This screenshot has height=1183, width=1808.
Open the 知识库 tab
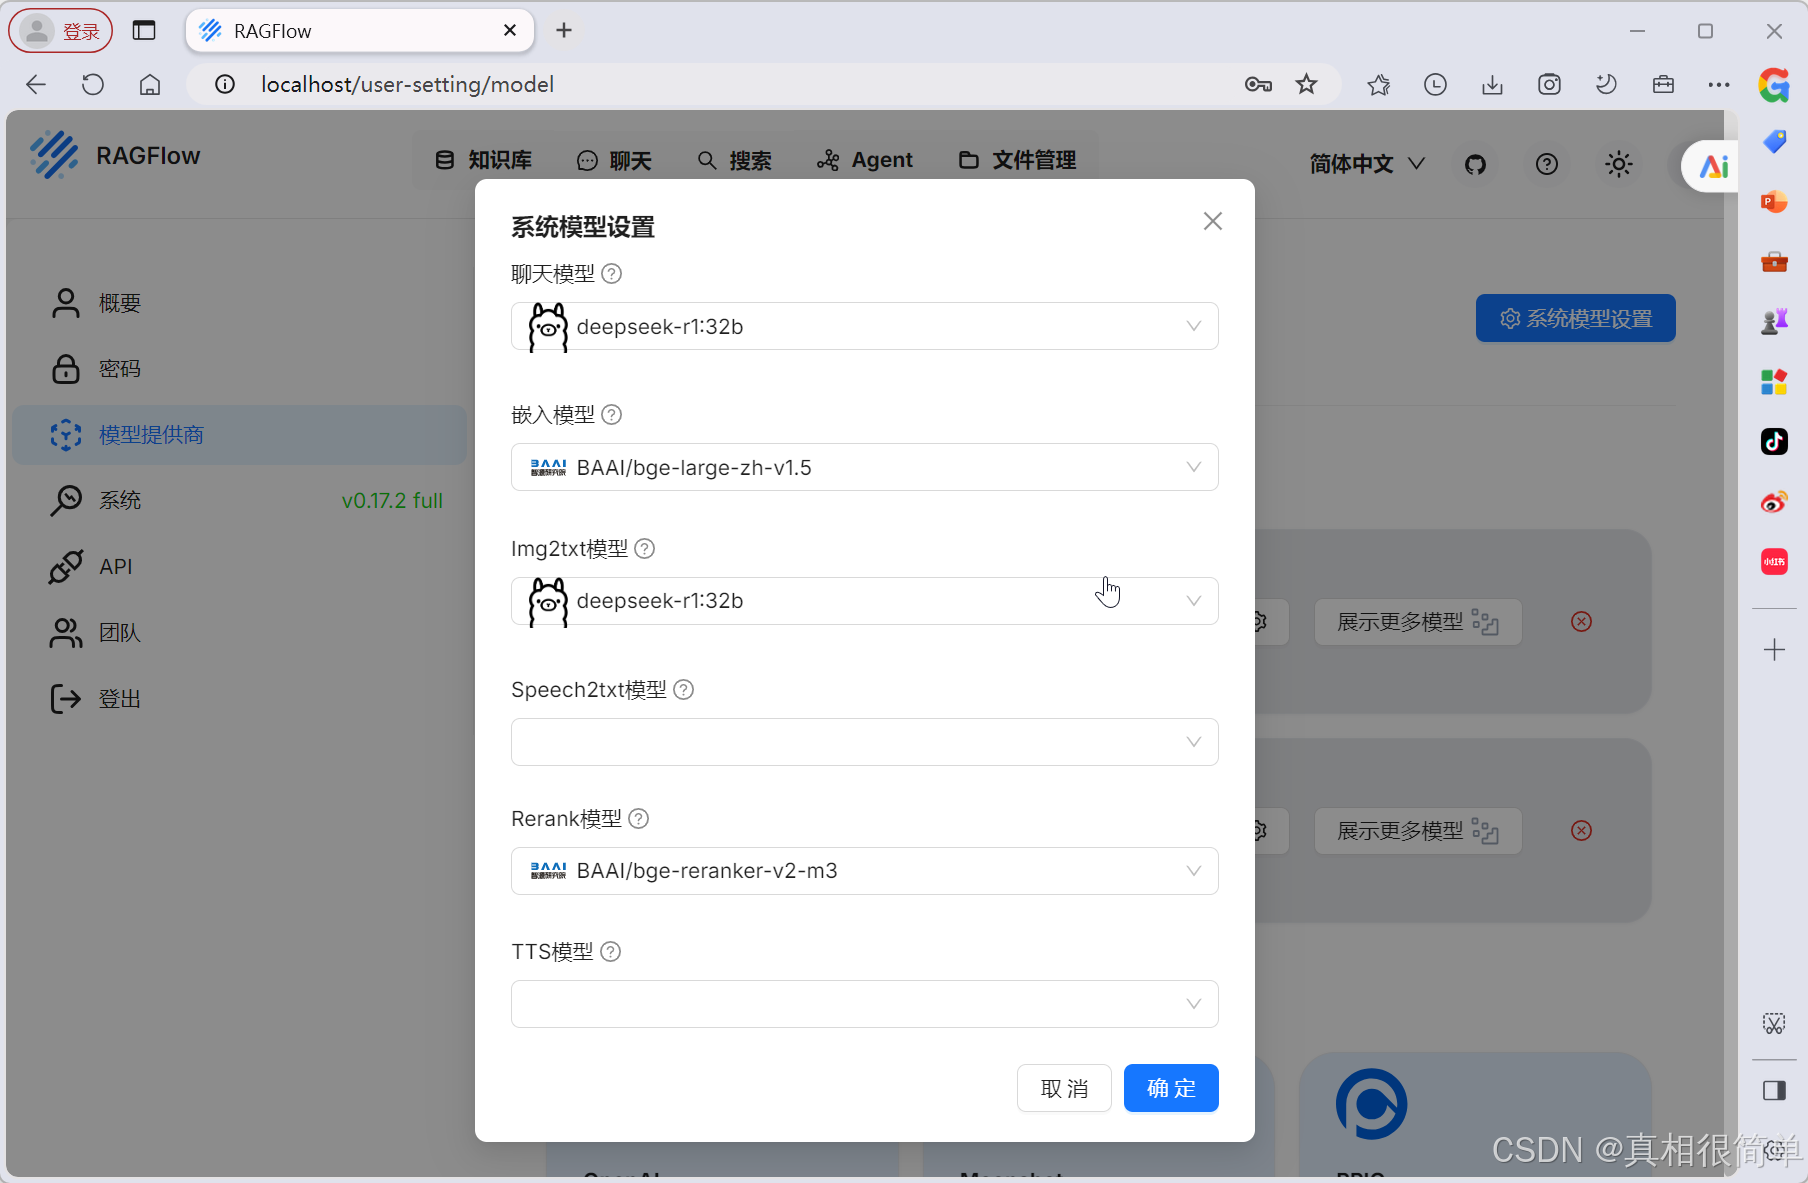point(484,160)
